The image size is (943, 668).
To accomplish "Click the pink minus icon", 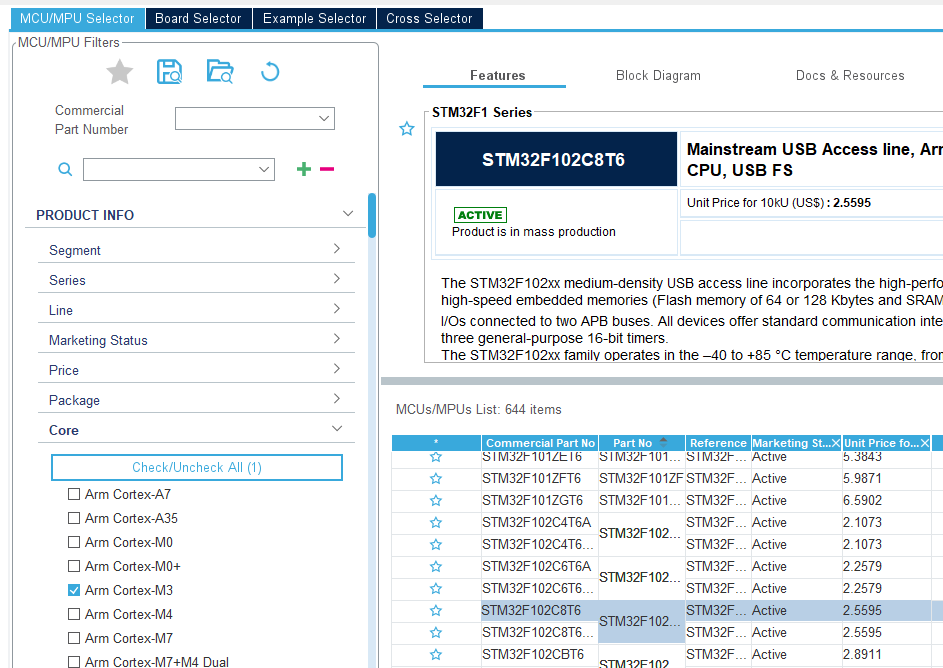I will click(x=327, y=169).
